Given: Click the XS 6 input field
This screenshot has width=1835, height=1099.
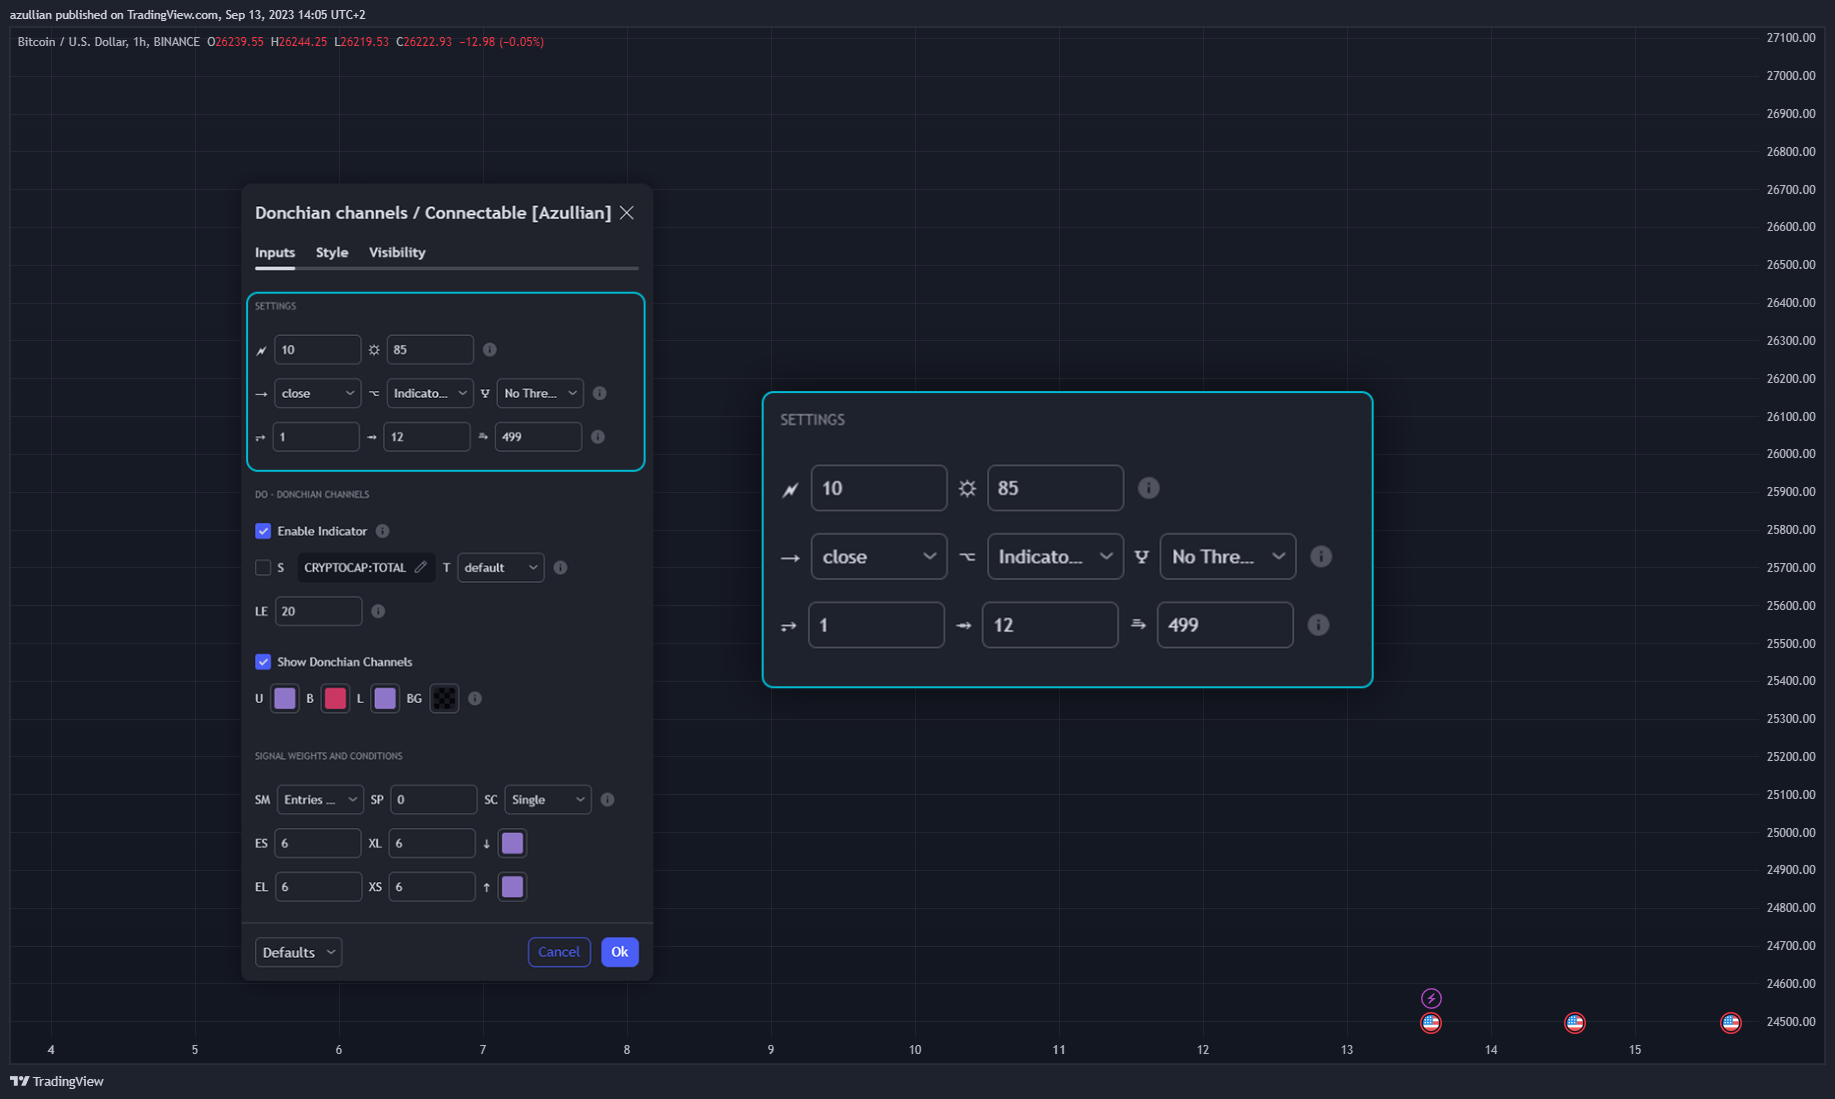Looking at the screenshot, I should pyautogui.click(x=432, y=887).
